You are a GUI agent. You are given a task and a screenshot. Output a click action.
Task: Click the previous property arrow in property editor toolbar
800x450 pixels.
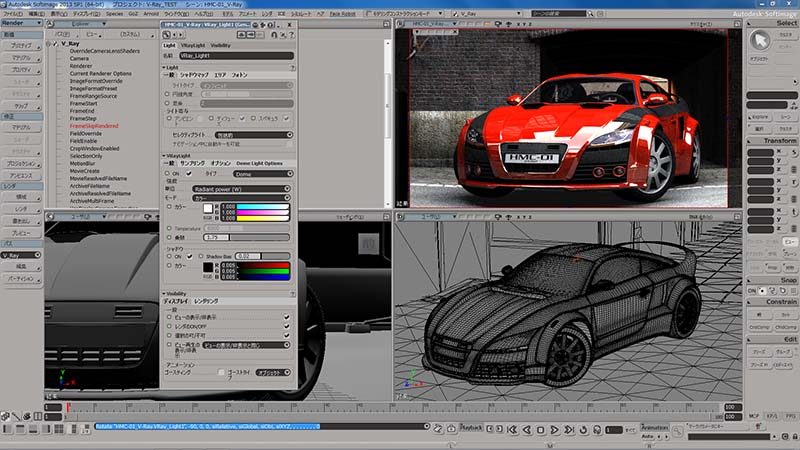174,35
